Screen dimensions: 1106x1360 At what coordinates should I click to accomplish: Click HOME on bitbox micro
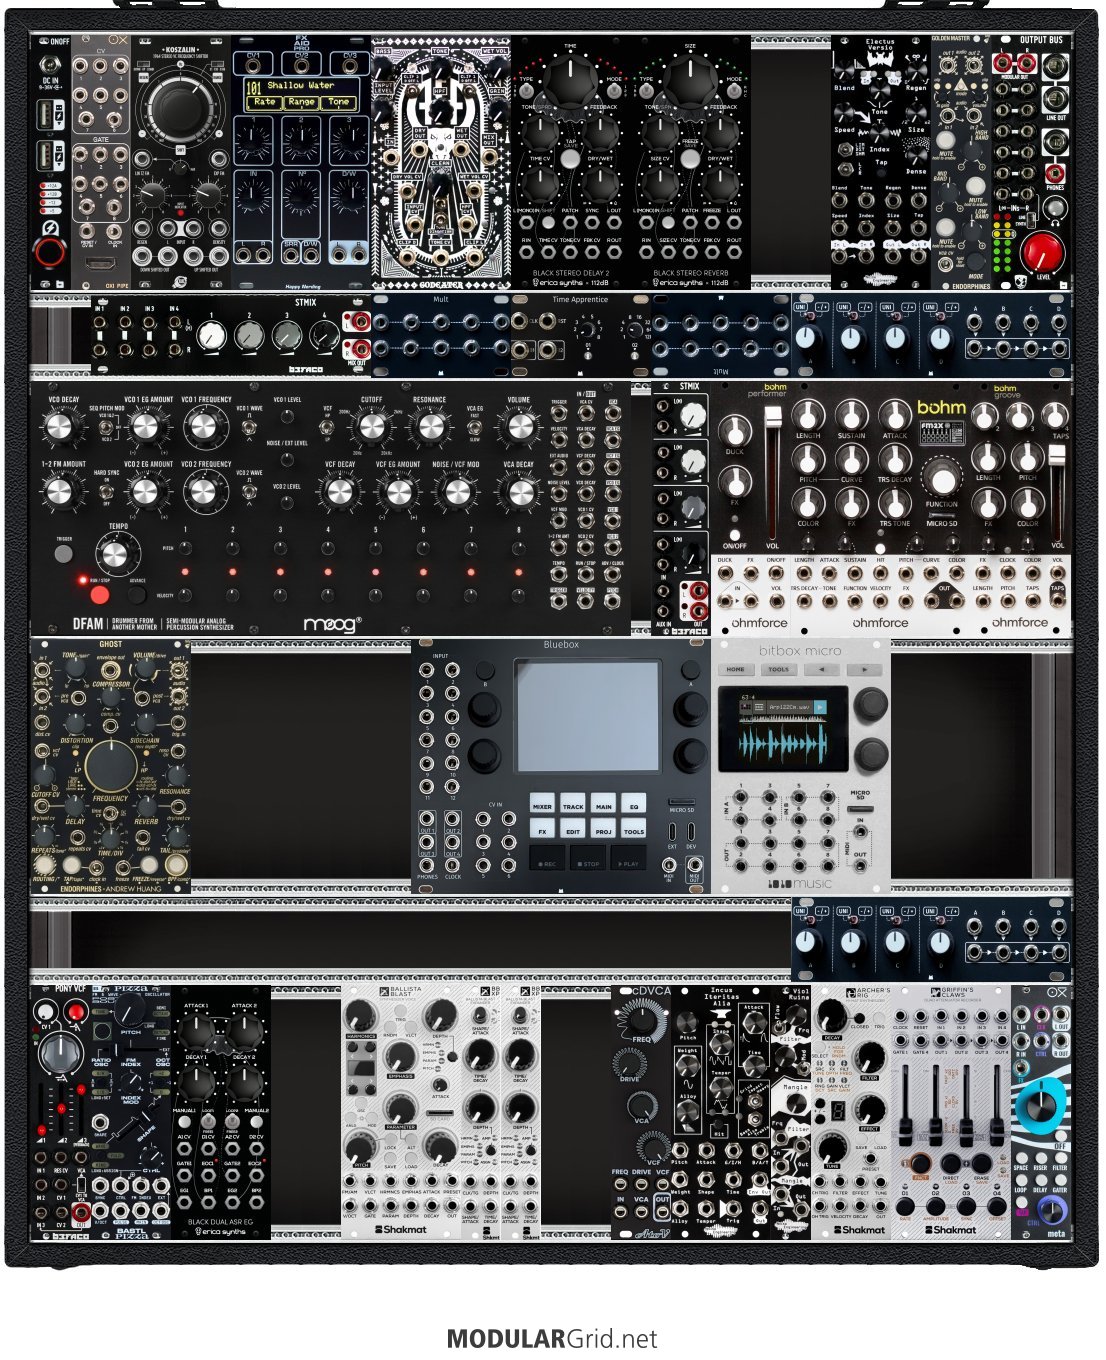point(736,669)
